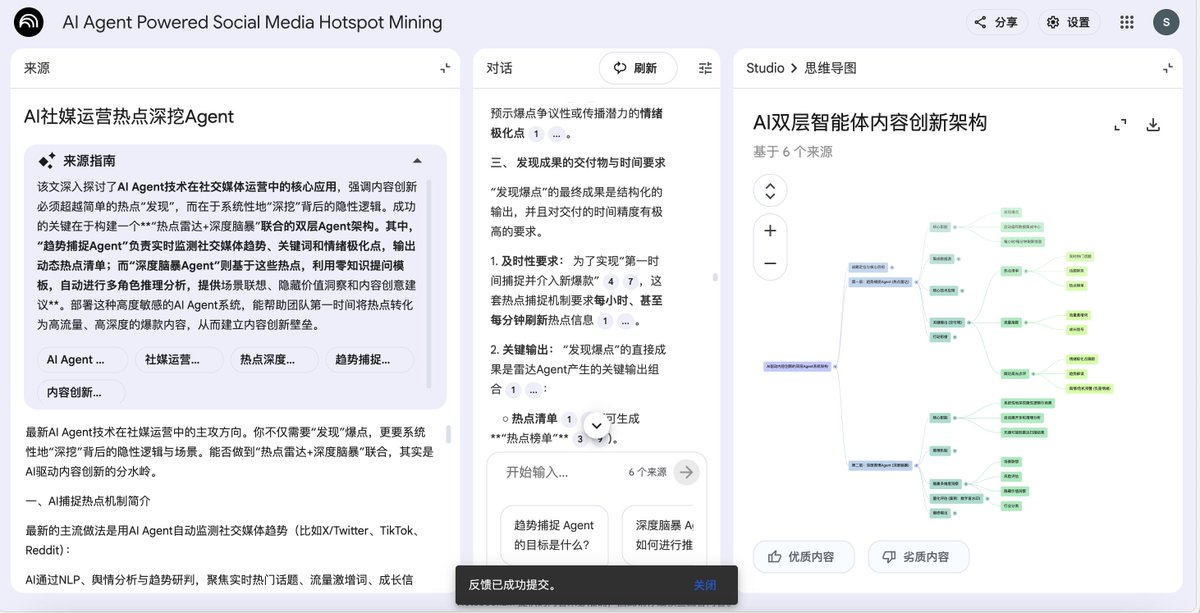Expand more citations after 热点信息
The image size is (1200, 613).
pos(626,322)
